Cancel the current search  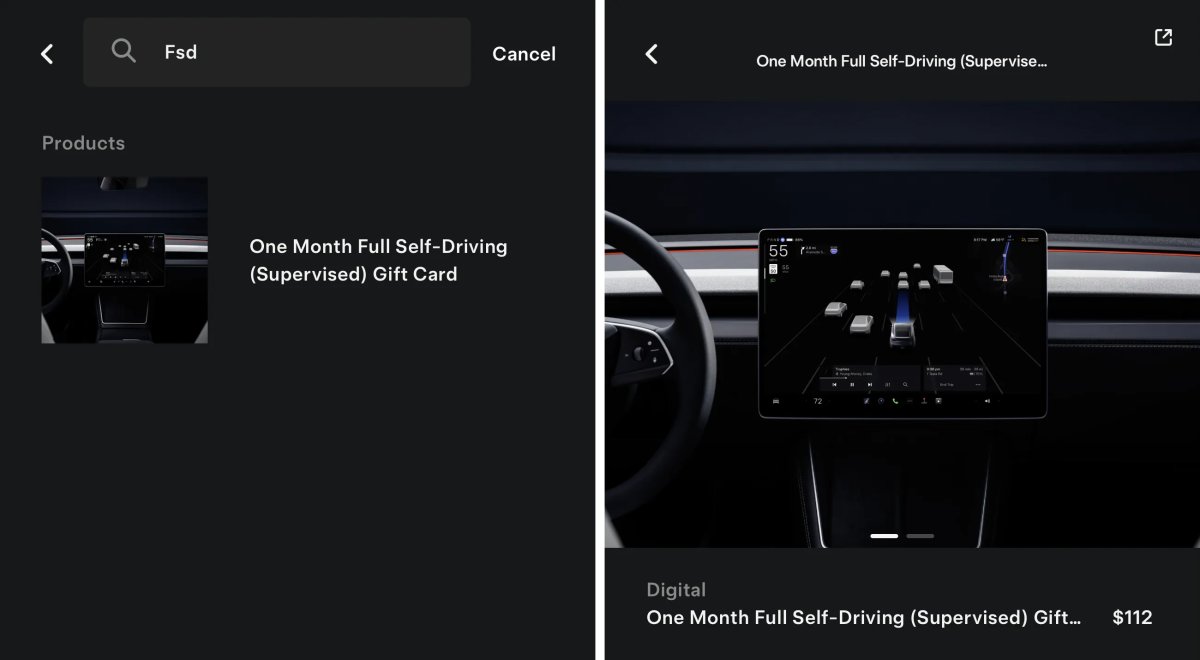pos(524,54)
